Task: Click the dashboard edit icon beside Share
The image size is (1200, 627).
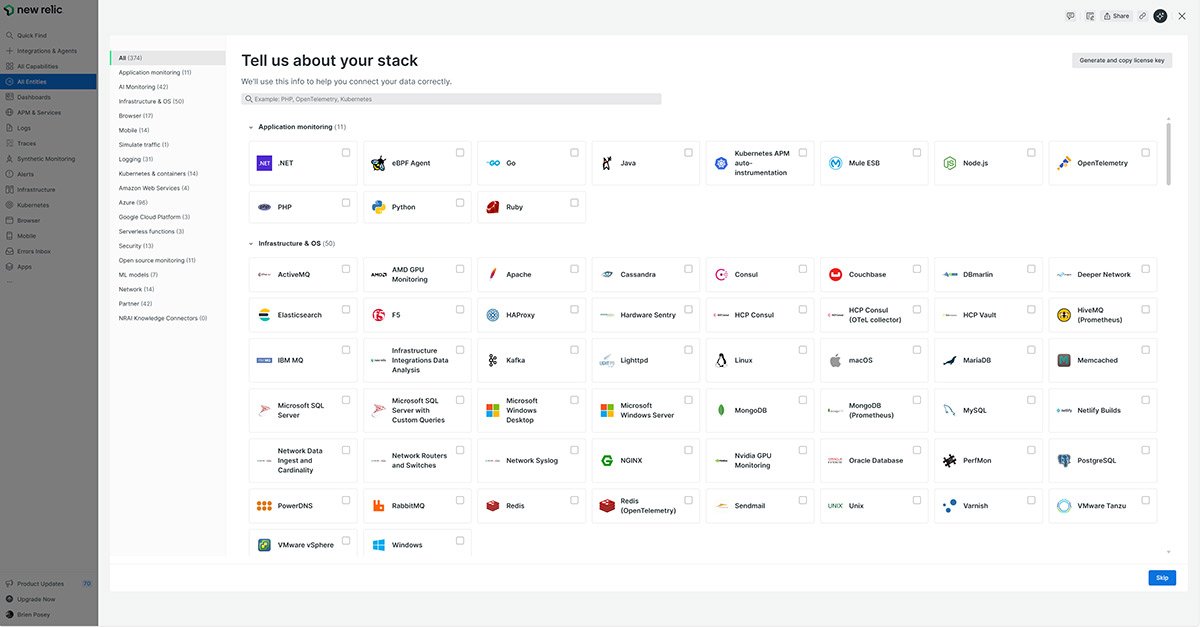Action: coord(1089,16)
